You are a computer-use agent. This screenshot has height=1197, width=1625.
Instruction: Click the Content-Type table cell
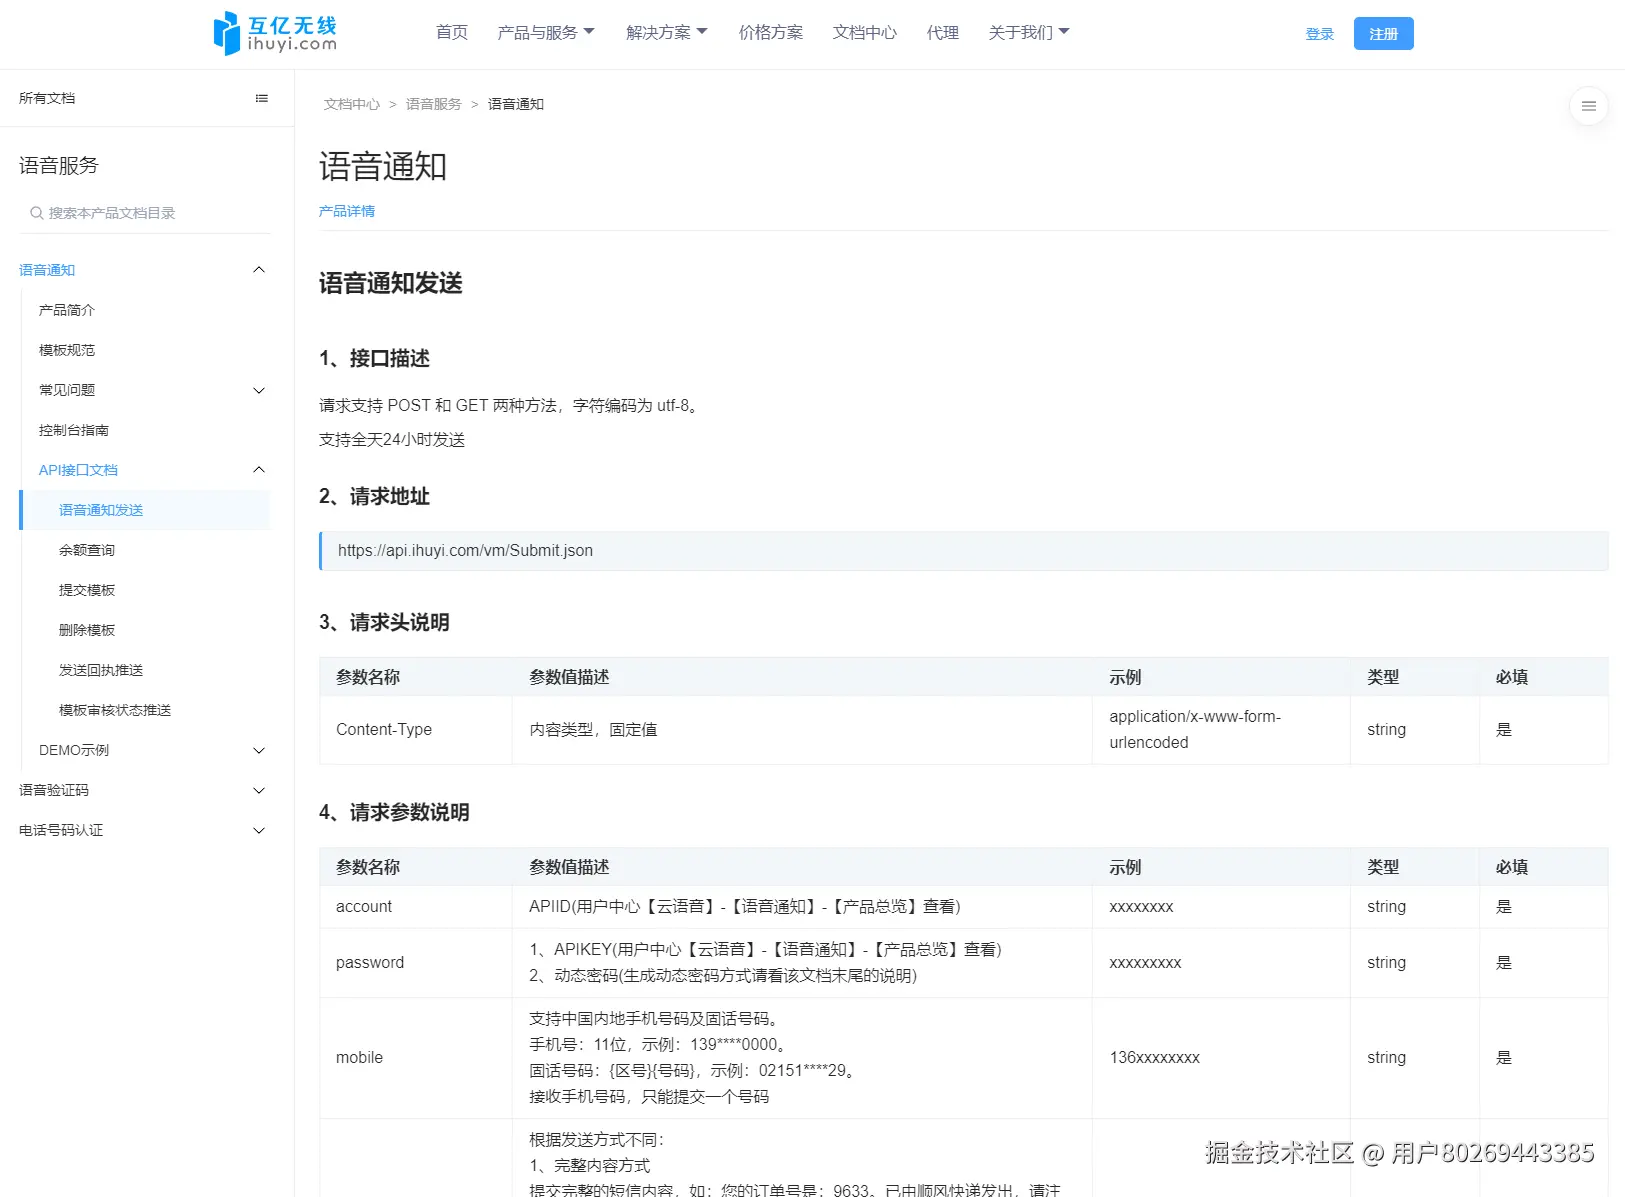[416, 730]
